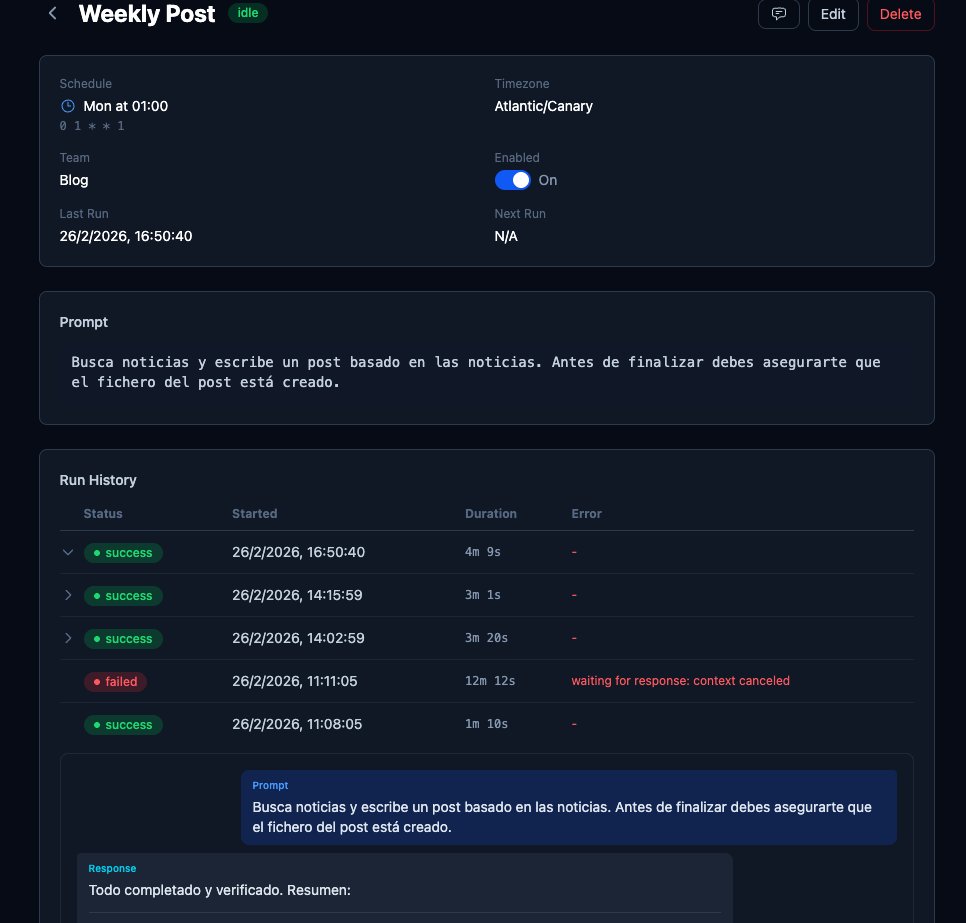Click the Duration column header
The image size is (966, 923).
click(490, 513)
